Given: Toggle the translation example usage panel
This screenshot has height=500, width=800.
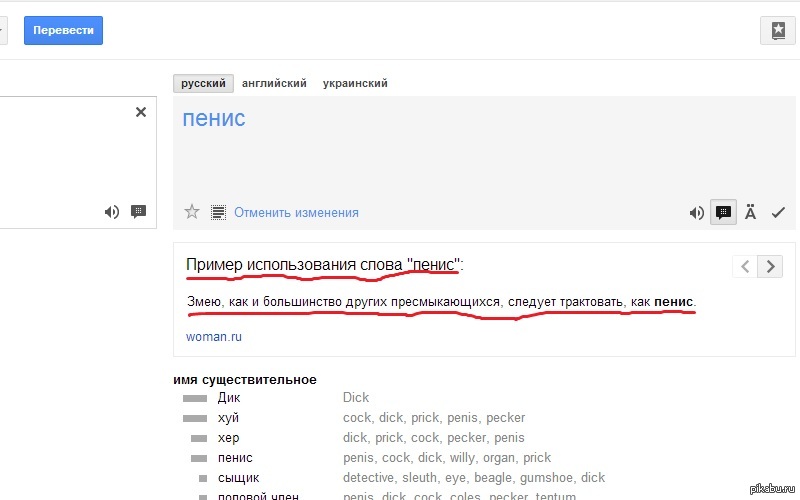Looking at the screenshot, I should [723, 212].
